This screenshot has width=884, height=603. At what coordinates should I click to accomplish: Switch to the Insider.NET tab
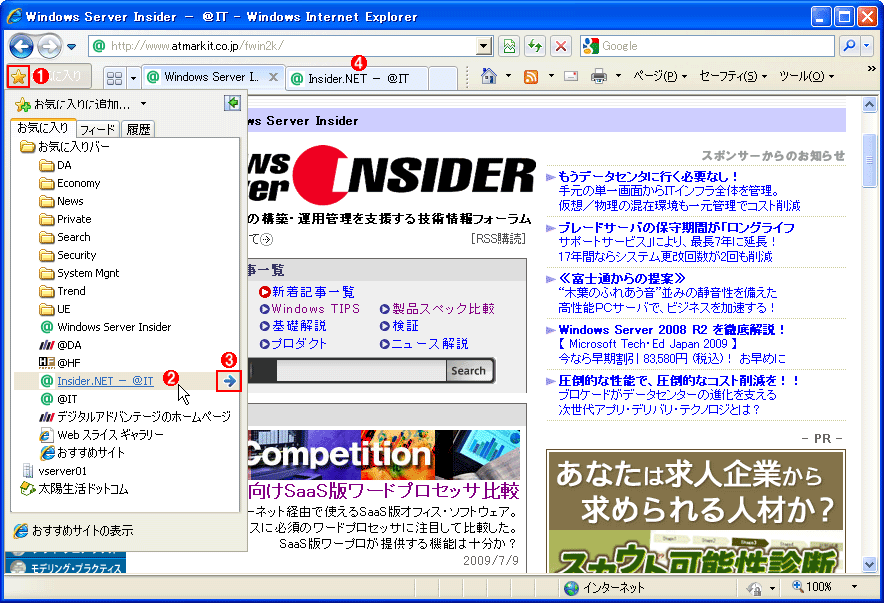tap(357, 78)
